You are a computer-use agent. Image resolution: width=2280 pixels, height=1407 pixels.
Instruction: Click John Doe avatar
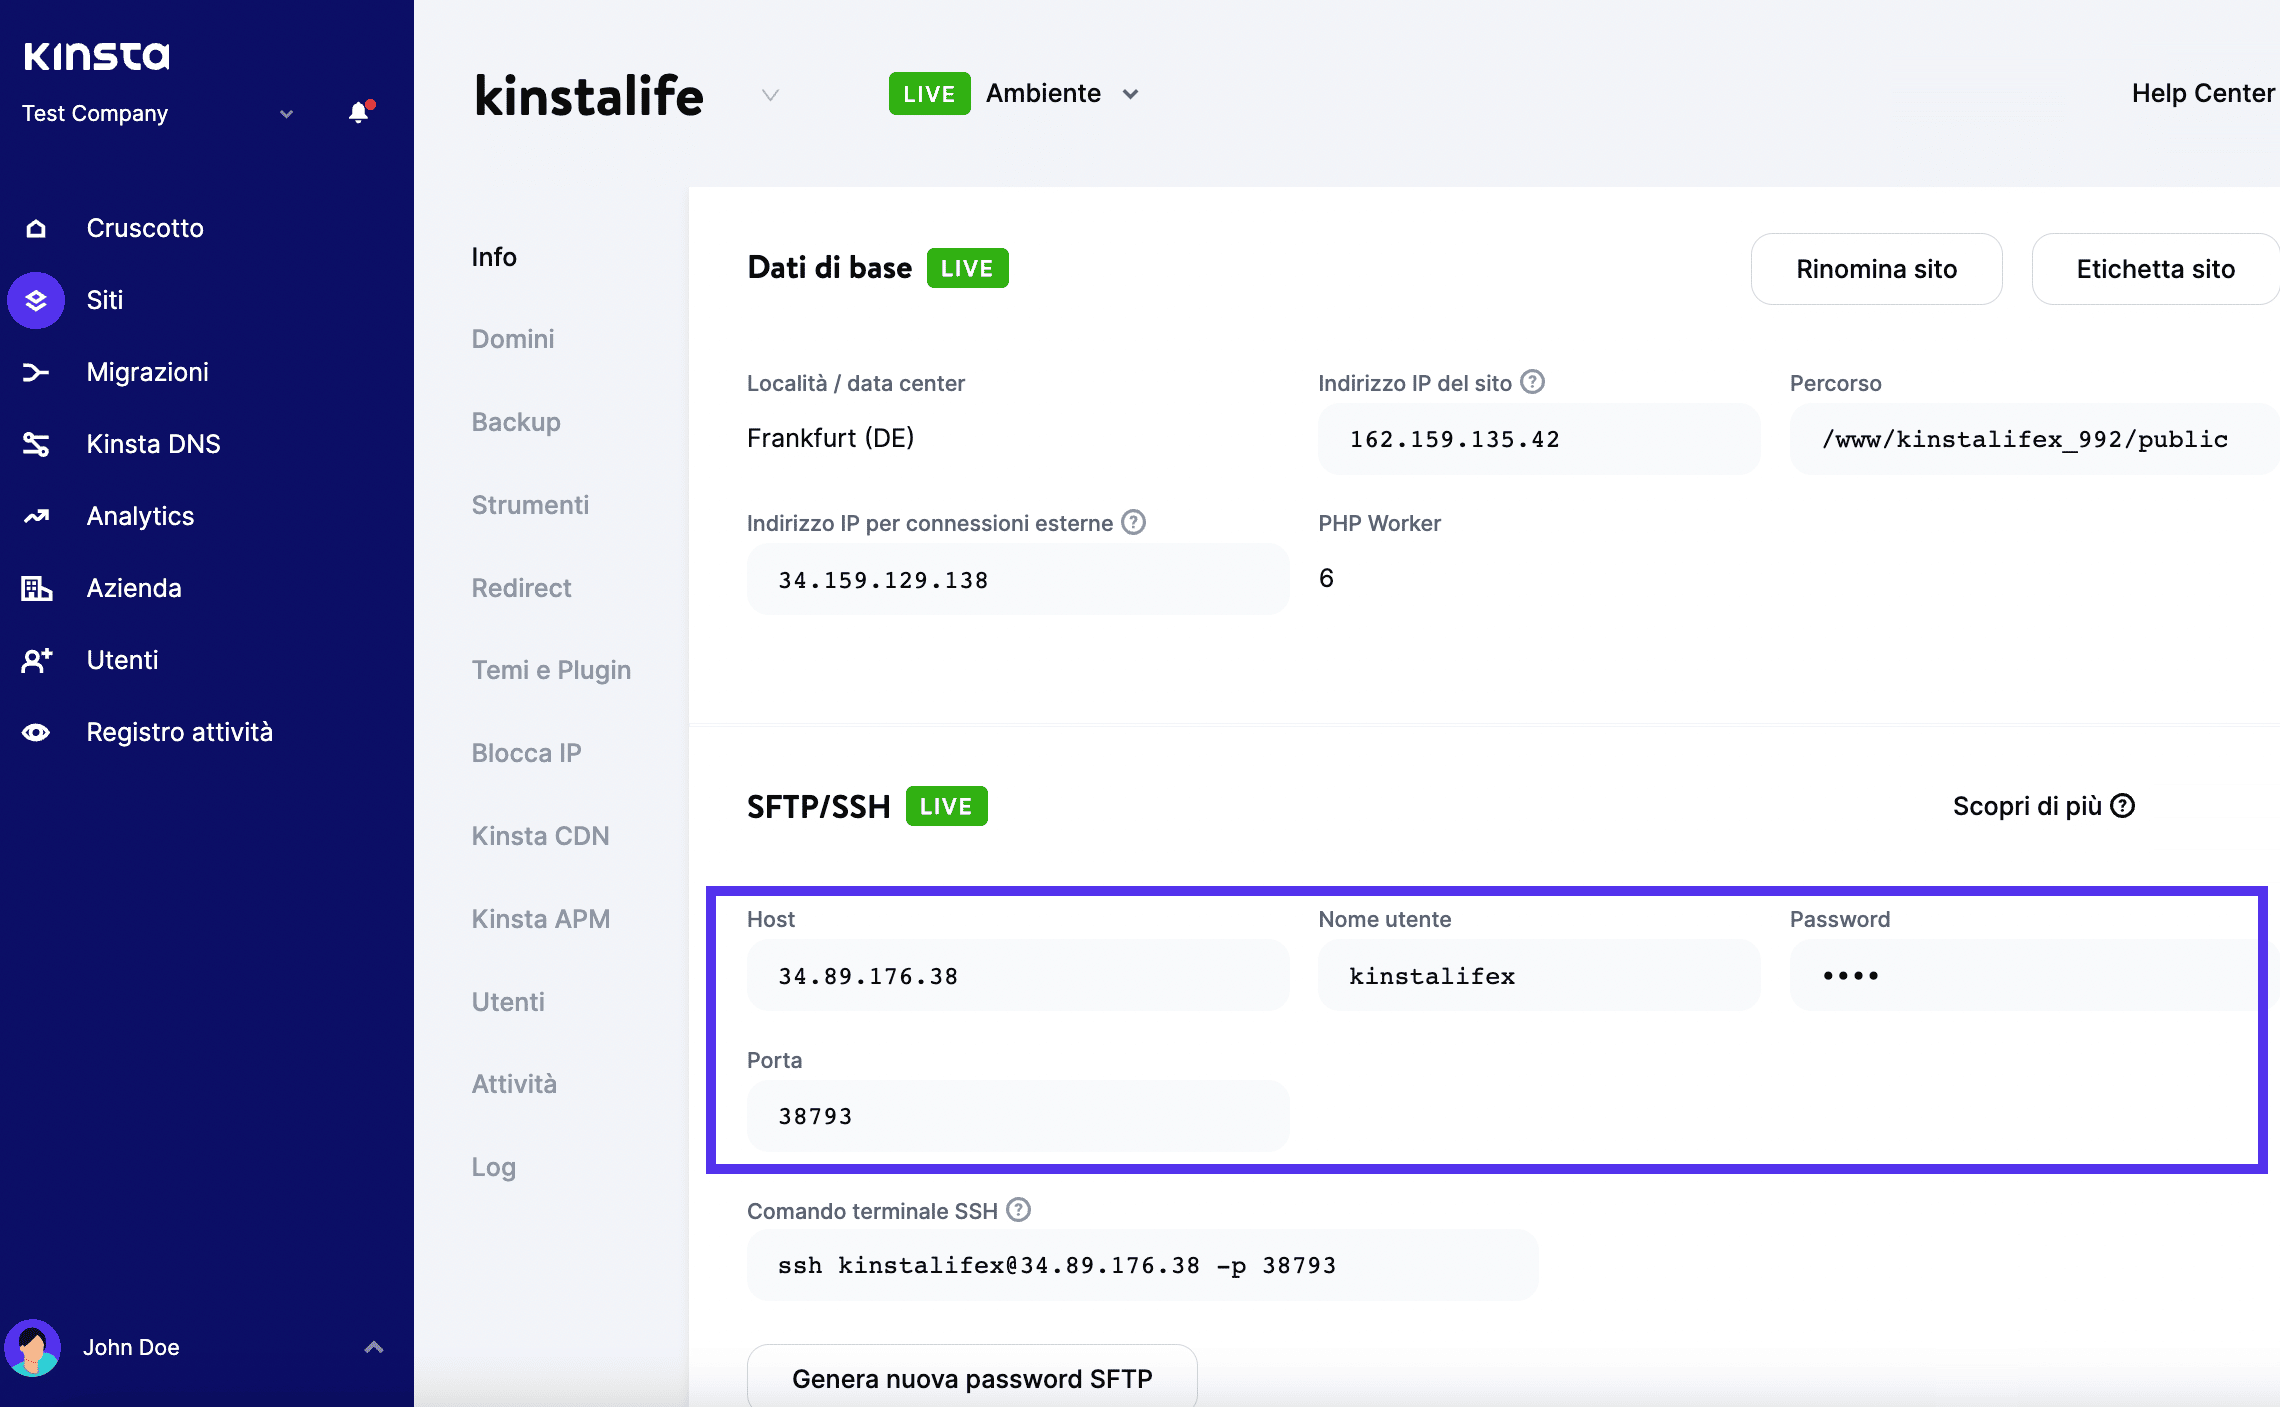coord(33,1347)
